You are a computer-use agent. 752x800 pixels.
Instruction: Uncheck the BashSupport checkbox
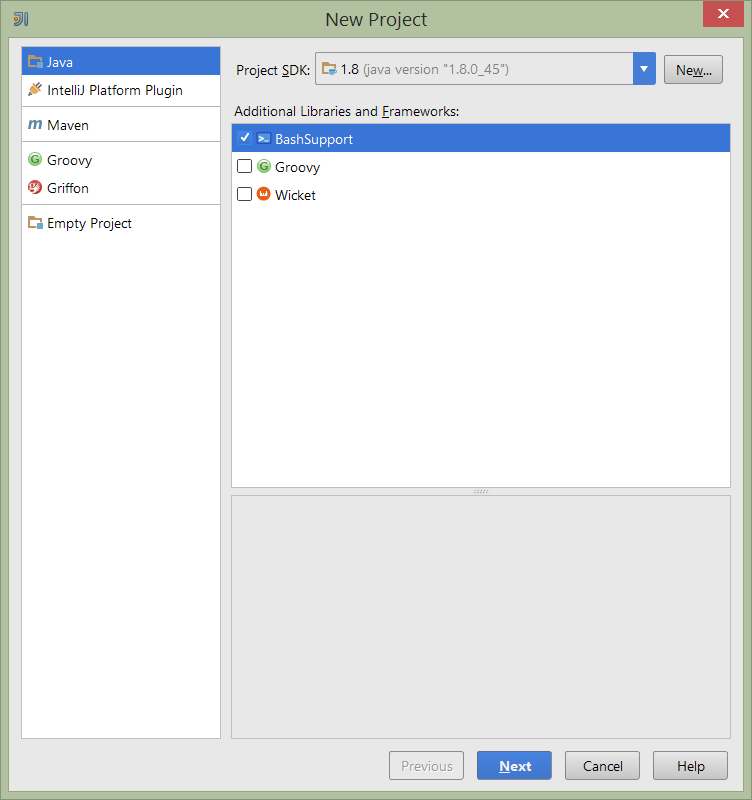point(244,138)
